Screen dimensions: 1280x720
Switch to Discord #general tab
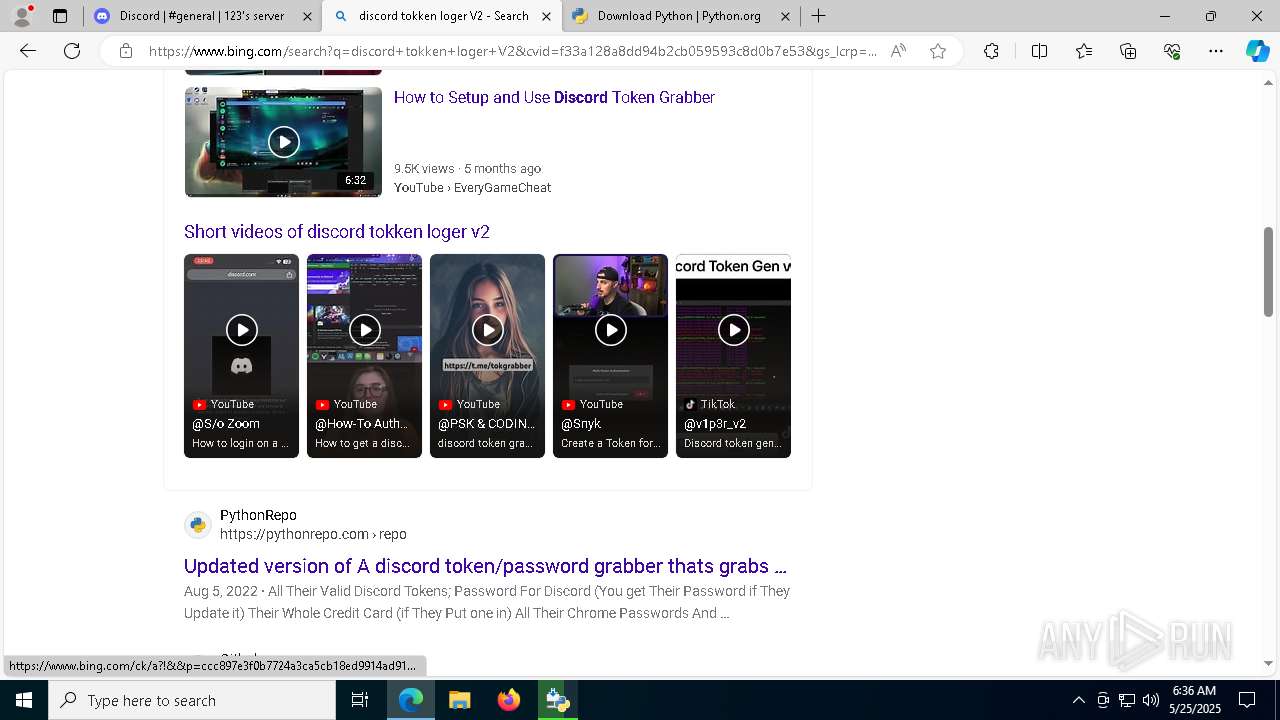click(x=203, y=16)
